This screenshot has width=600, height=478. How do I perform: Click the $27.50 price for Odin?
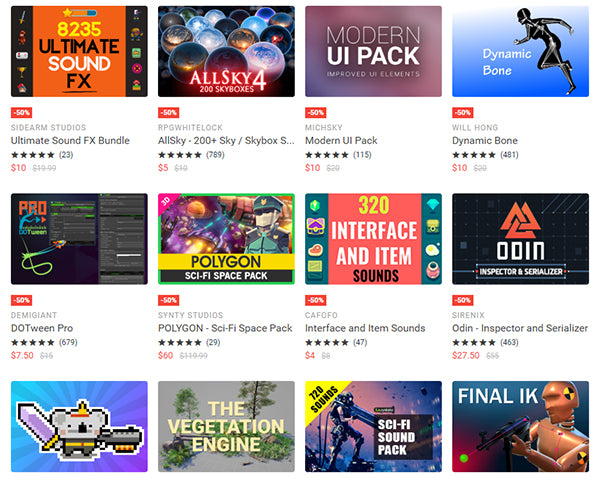[465, 355]
